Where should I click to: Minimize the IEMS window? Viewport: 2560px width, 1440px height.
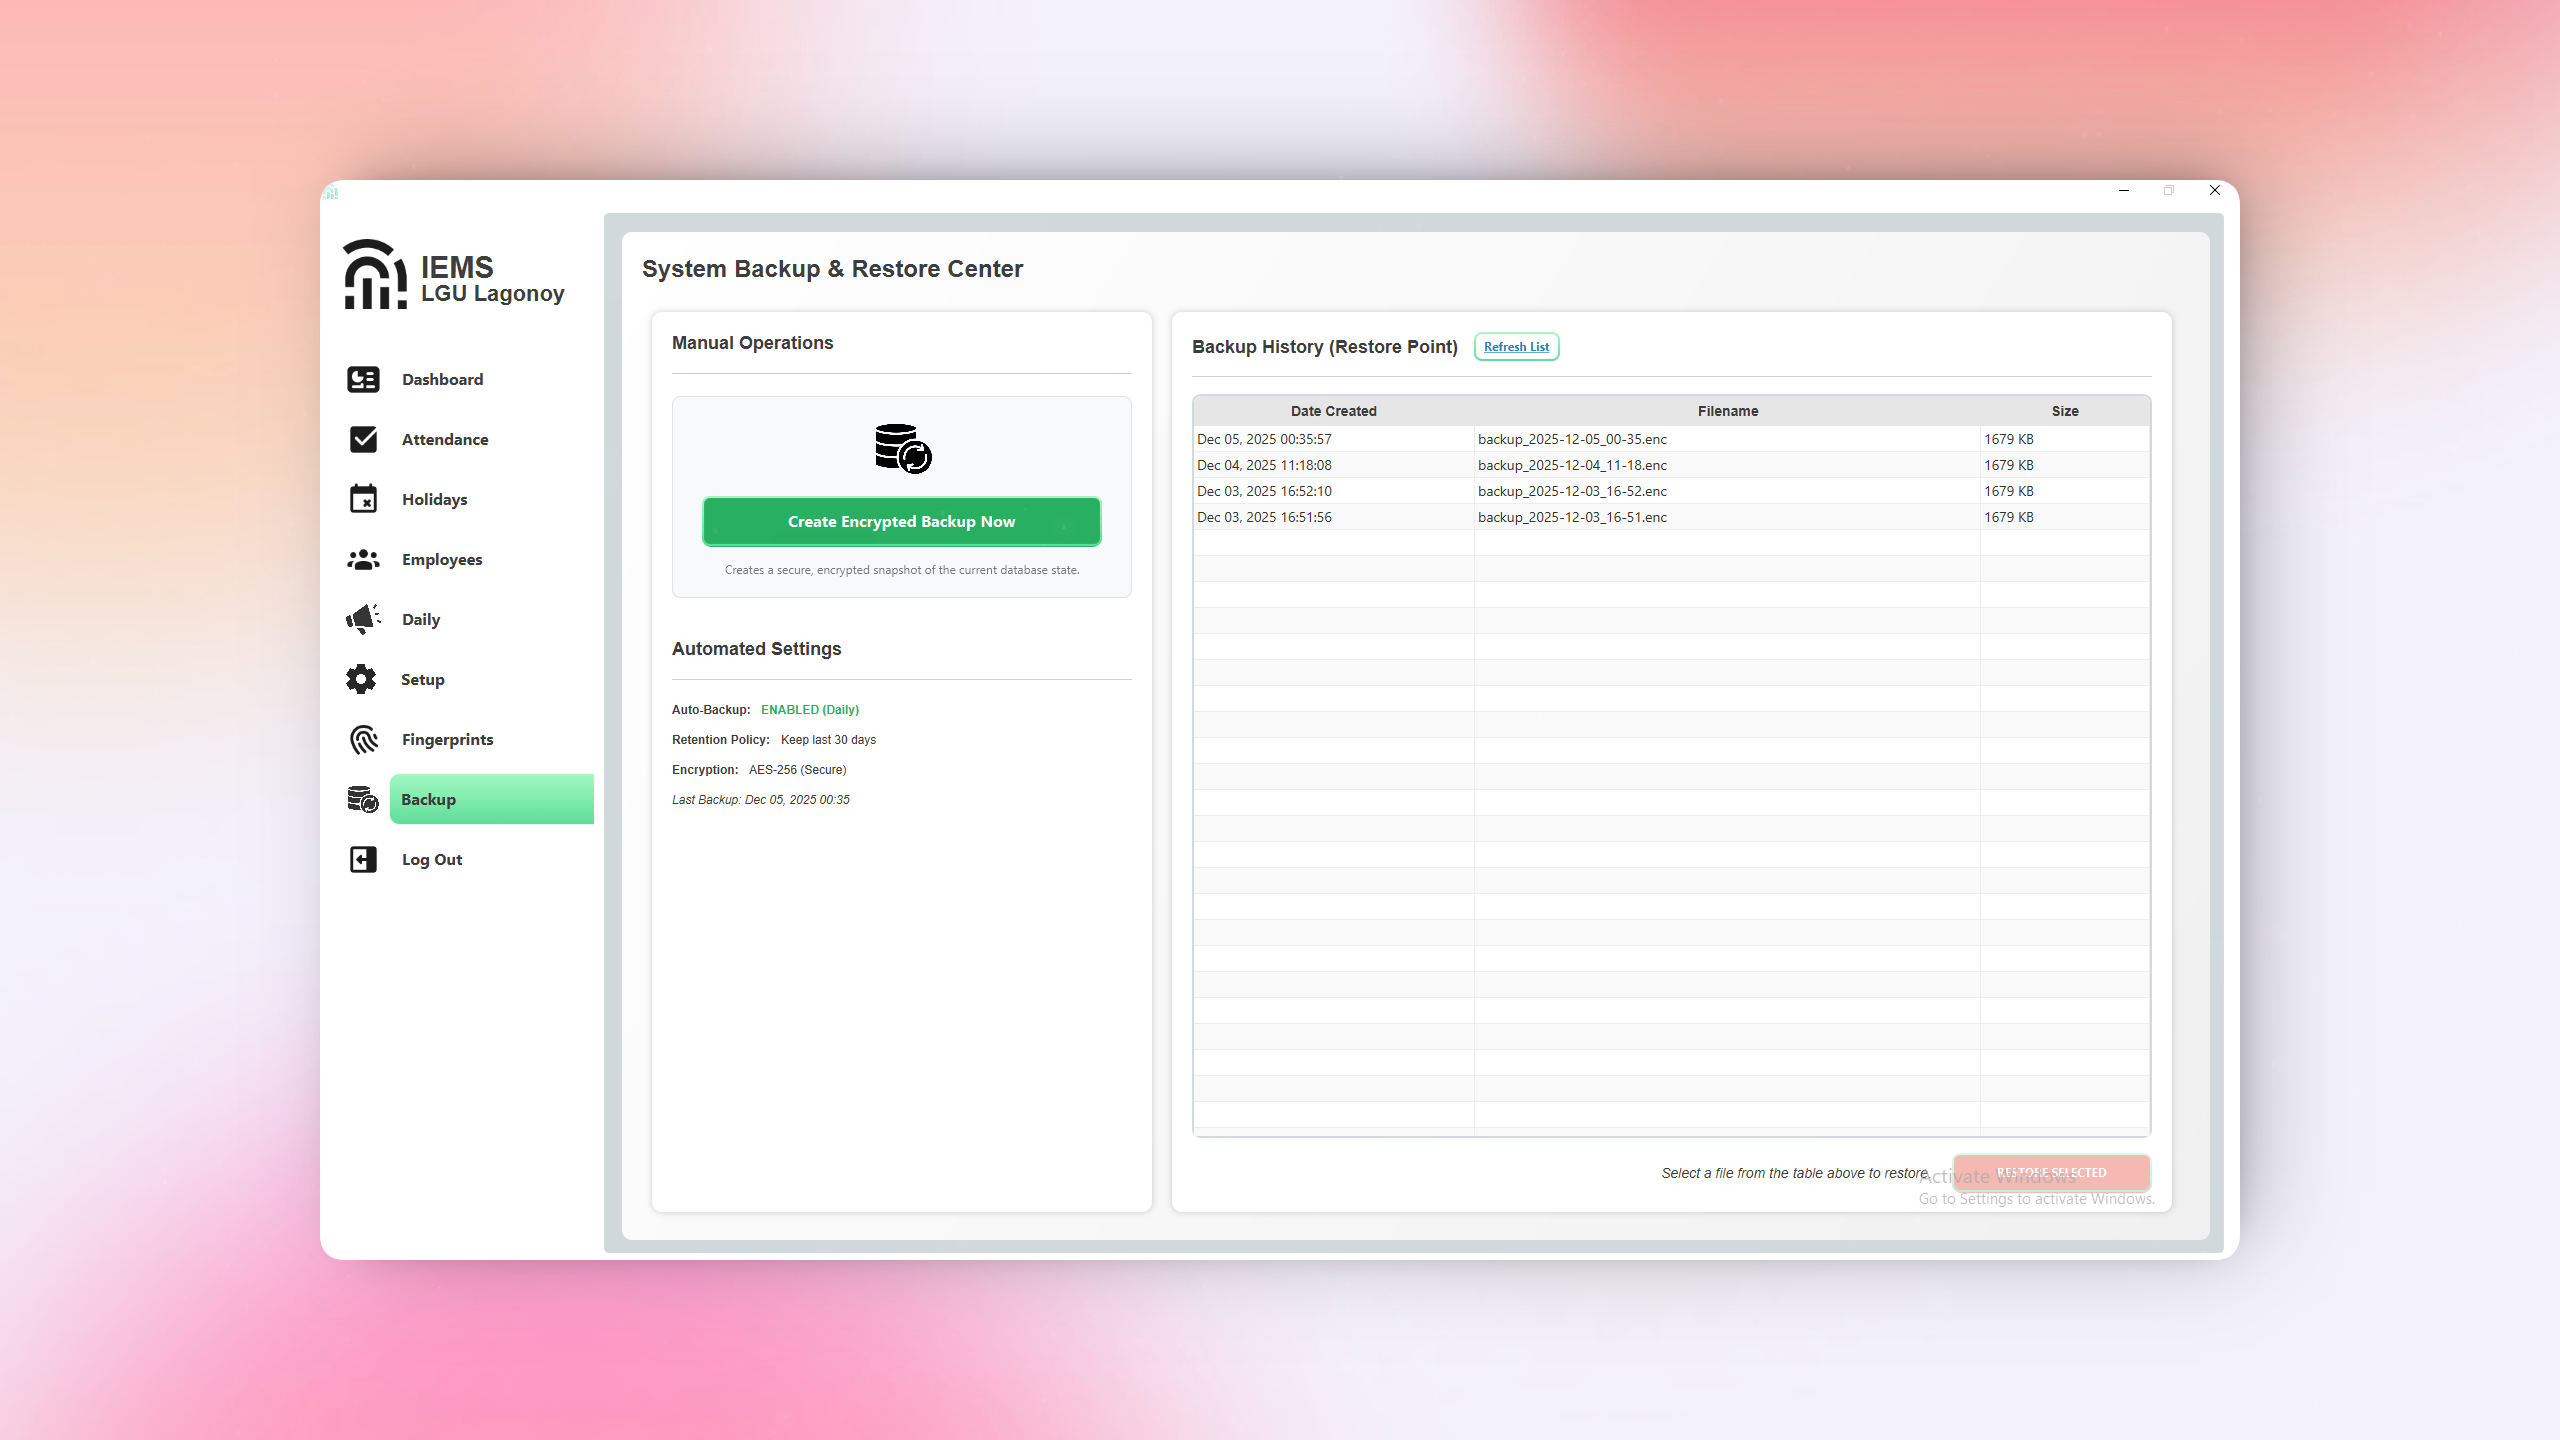[2124, 190]
